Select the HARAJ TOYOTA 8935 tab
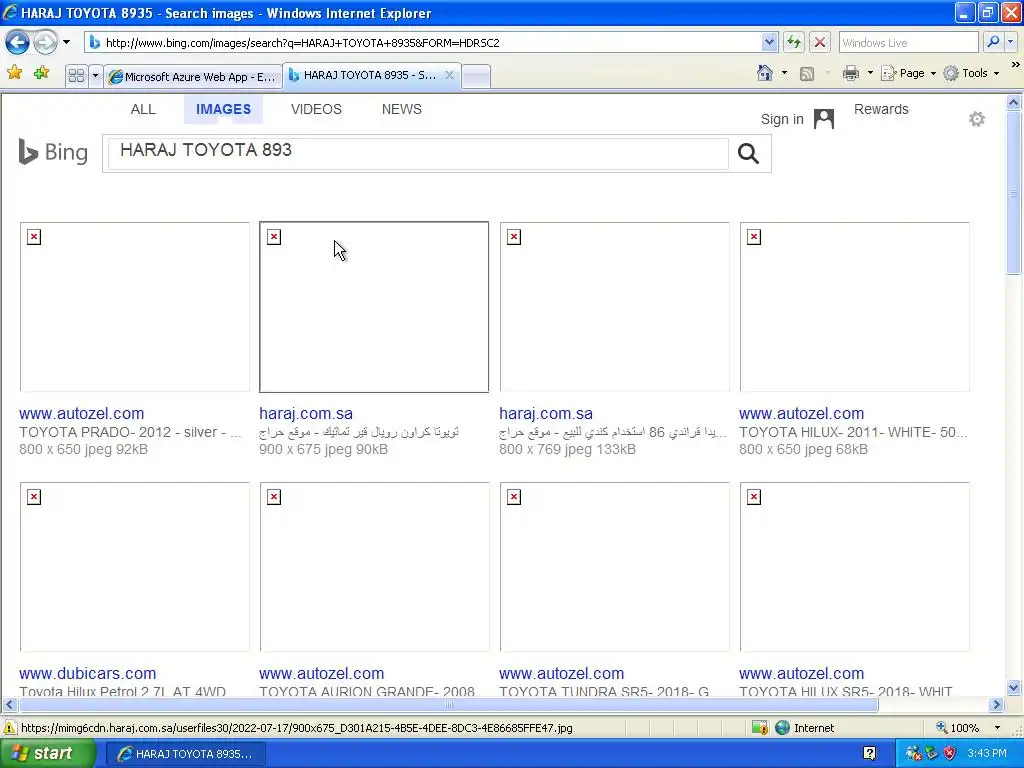1024x768 pixels. point(371,75)
